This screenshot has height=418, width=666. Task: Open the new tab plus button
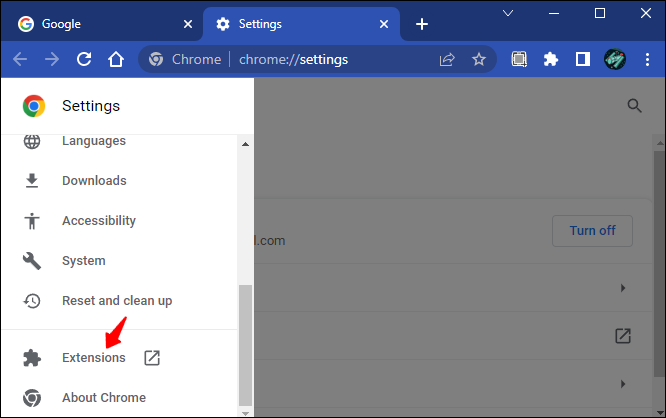click(x=422, y=24)
